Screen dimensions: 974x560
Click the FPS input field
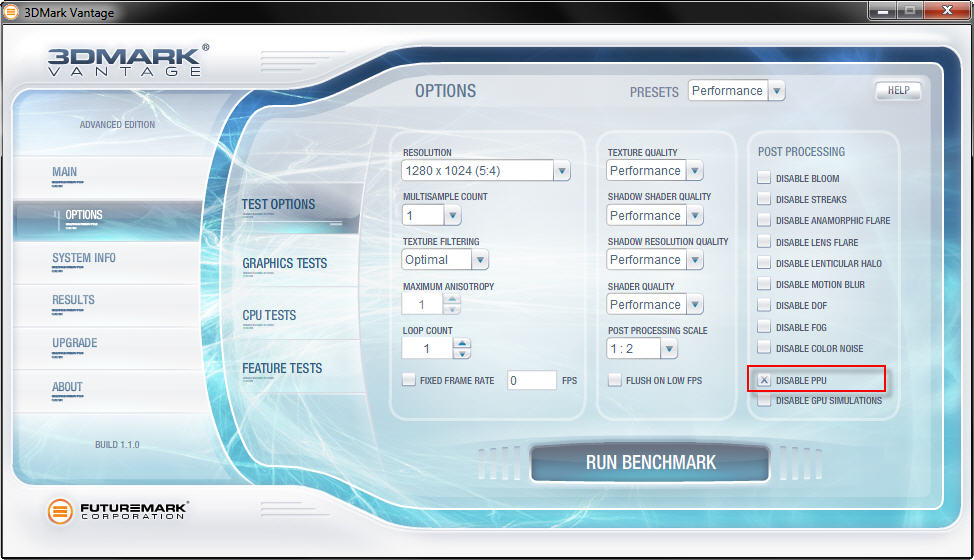click(x=532, y=381)
